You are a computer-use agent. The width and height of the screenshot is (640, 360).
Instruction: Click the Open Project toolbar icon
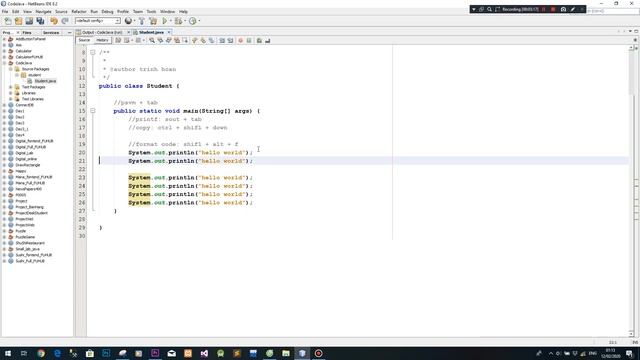point(29,21)
